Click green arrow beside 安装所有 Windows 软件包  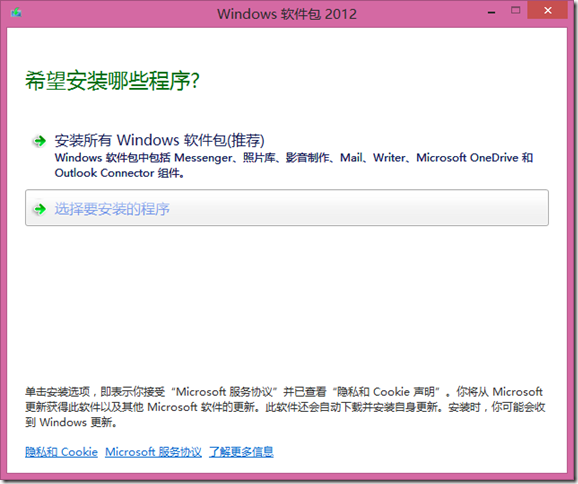click(x=39, y=141)
